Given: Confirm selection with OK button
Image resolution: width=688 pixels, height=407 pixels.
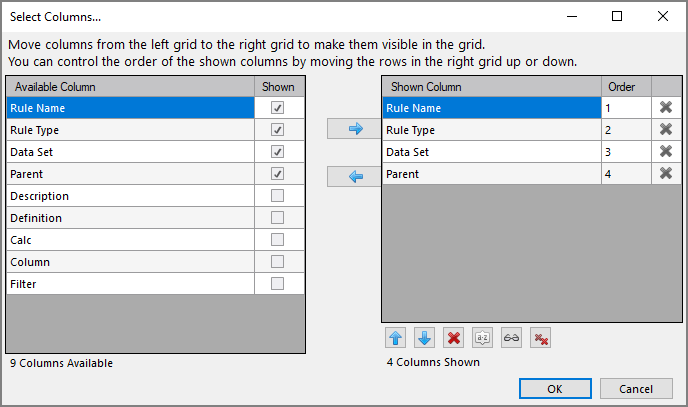Looking at the screenshot, I should (555, 389).
